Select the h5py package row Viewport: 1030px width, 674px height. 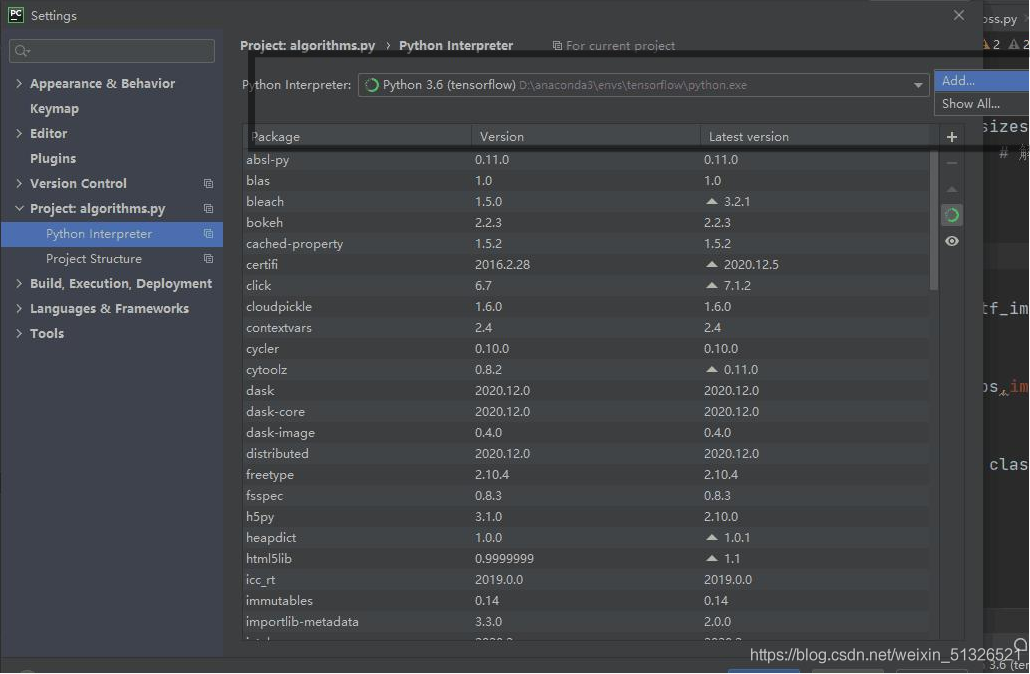[x=586, y=517]
